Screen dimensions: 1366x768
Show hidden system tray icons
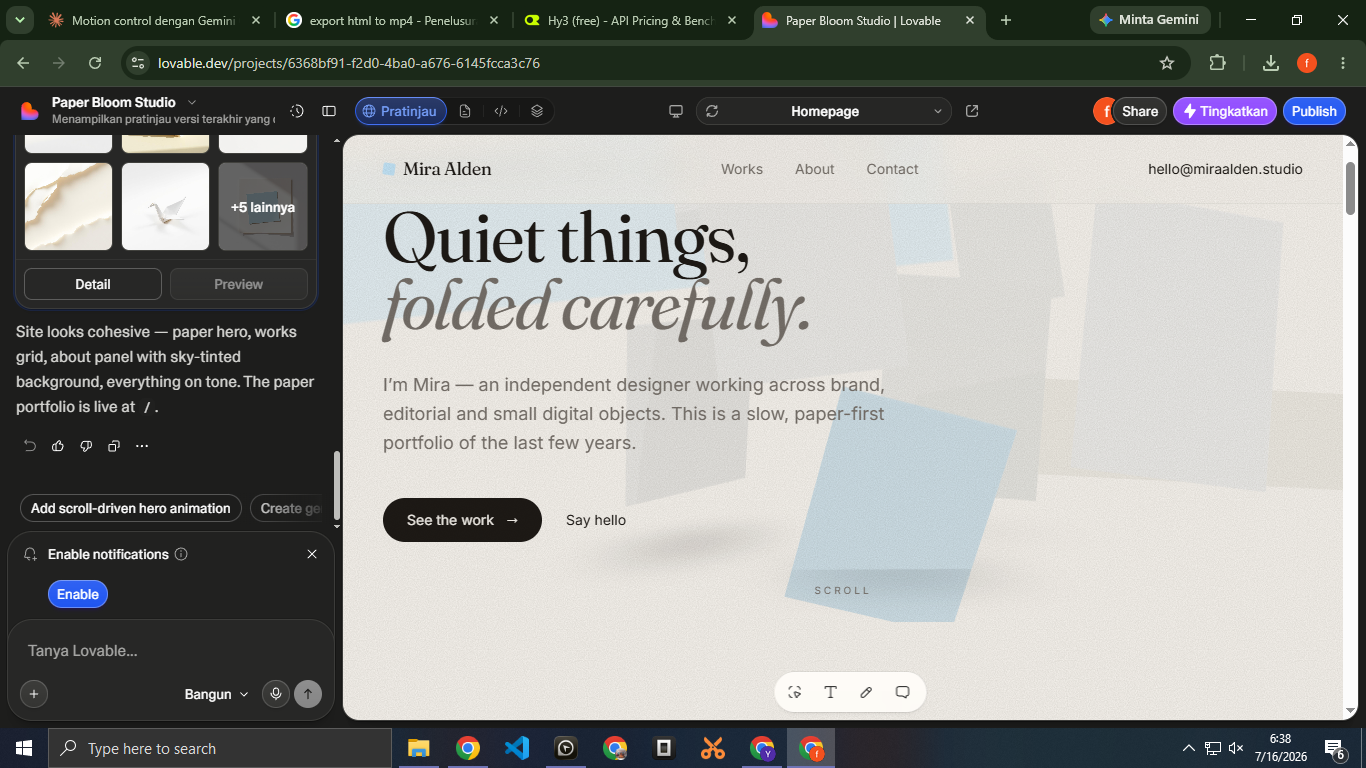pyautogui.click(x=1189, y=748)
